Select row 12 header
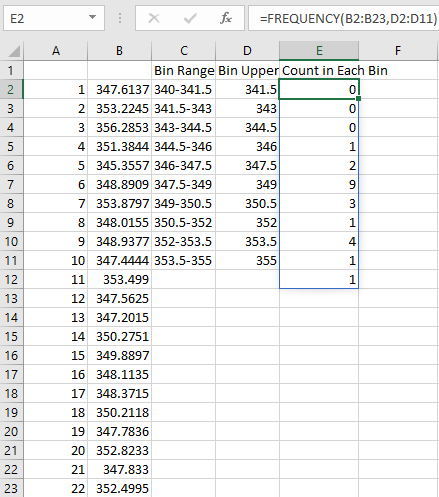Screen dimensions: 439x497 (11, 279)
